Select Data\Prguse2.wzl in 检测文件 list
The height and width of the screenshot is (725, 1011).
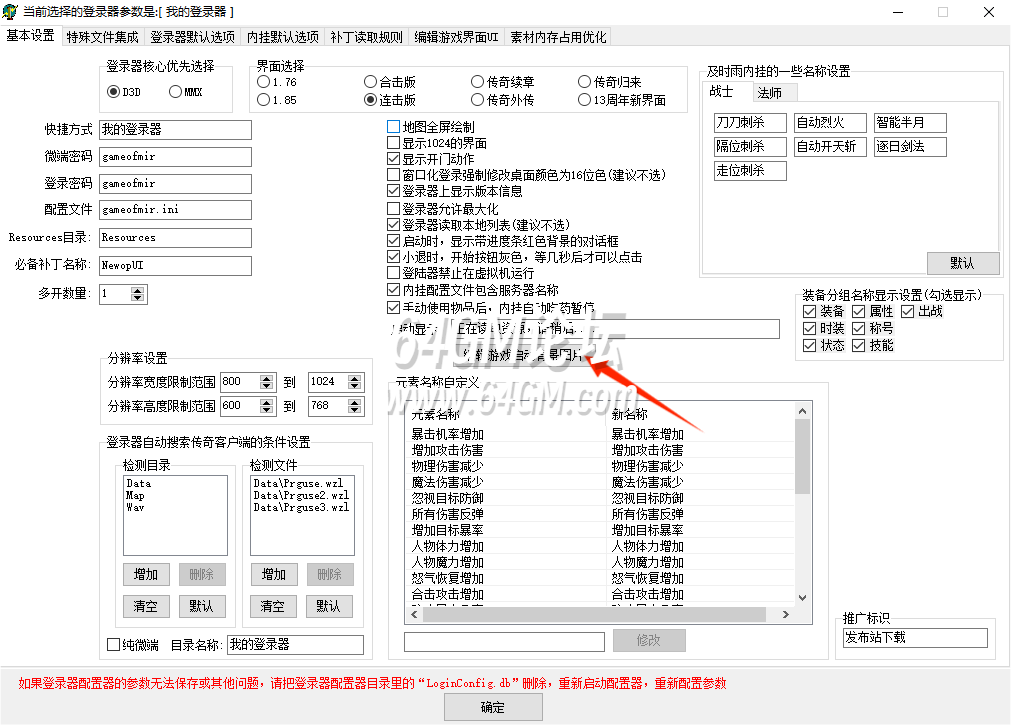pos(301,495)
